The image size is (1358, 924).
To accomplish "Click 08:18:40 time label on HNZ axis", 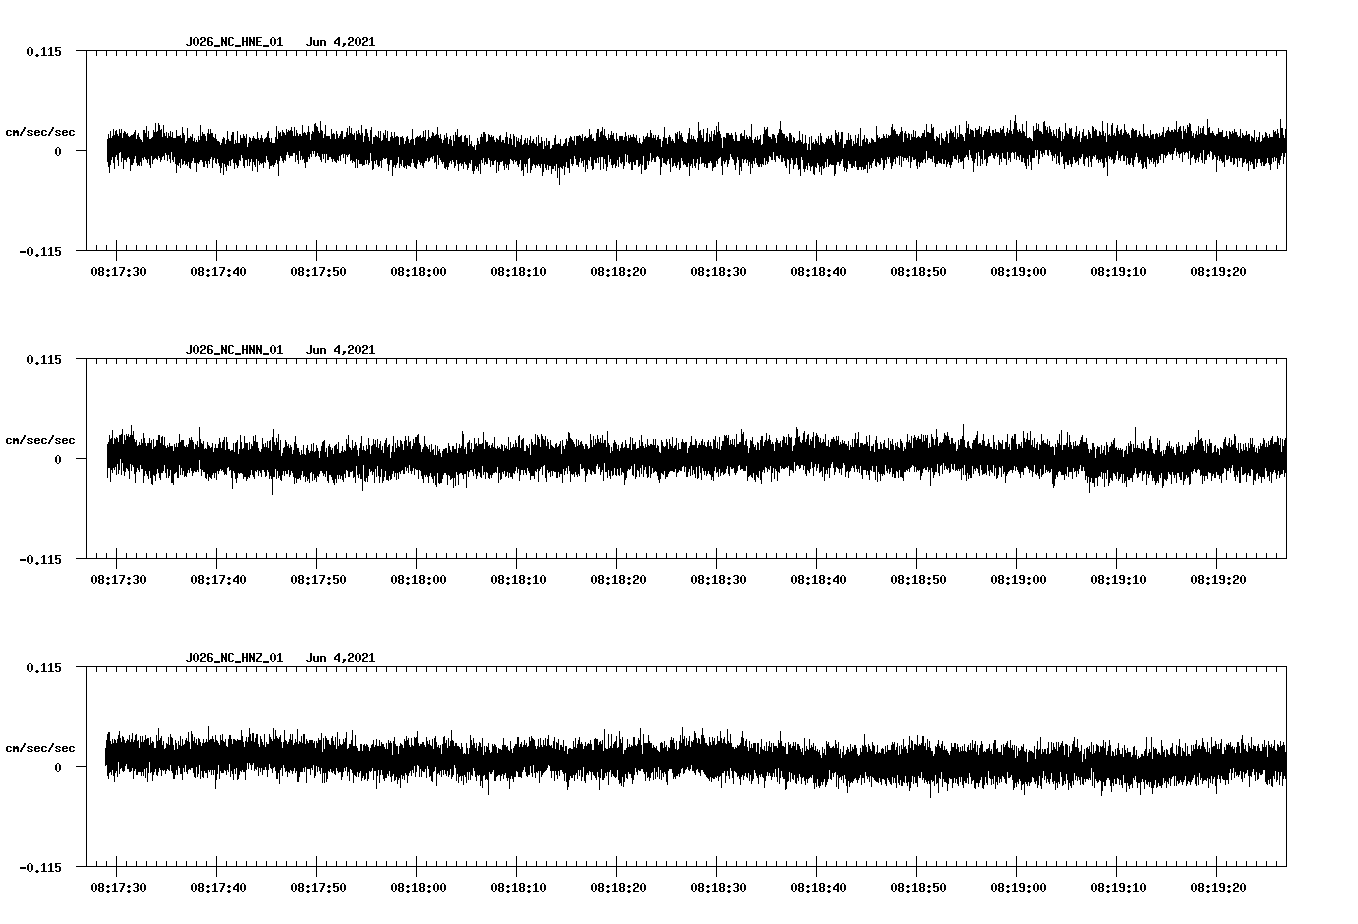I will 818,887.
